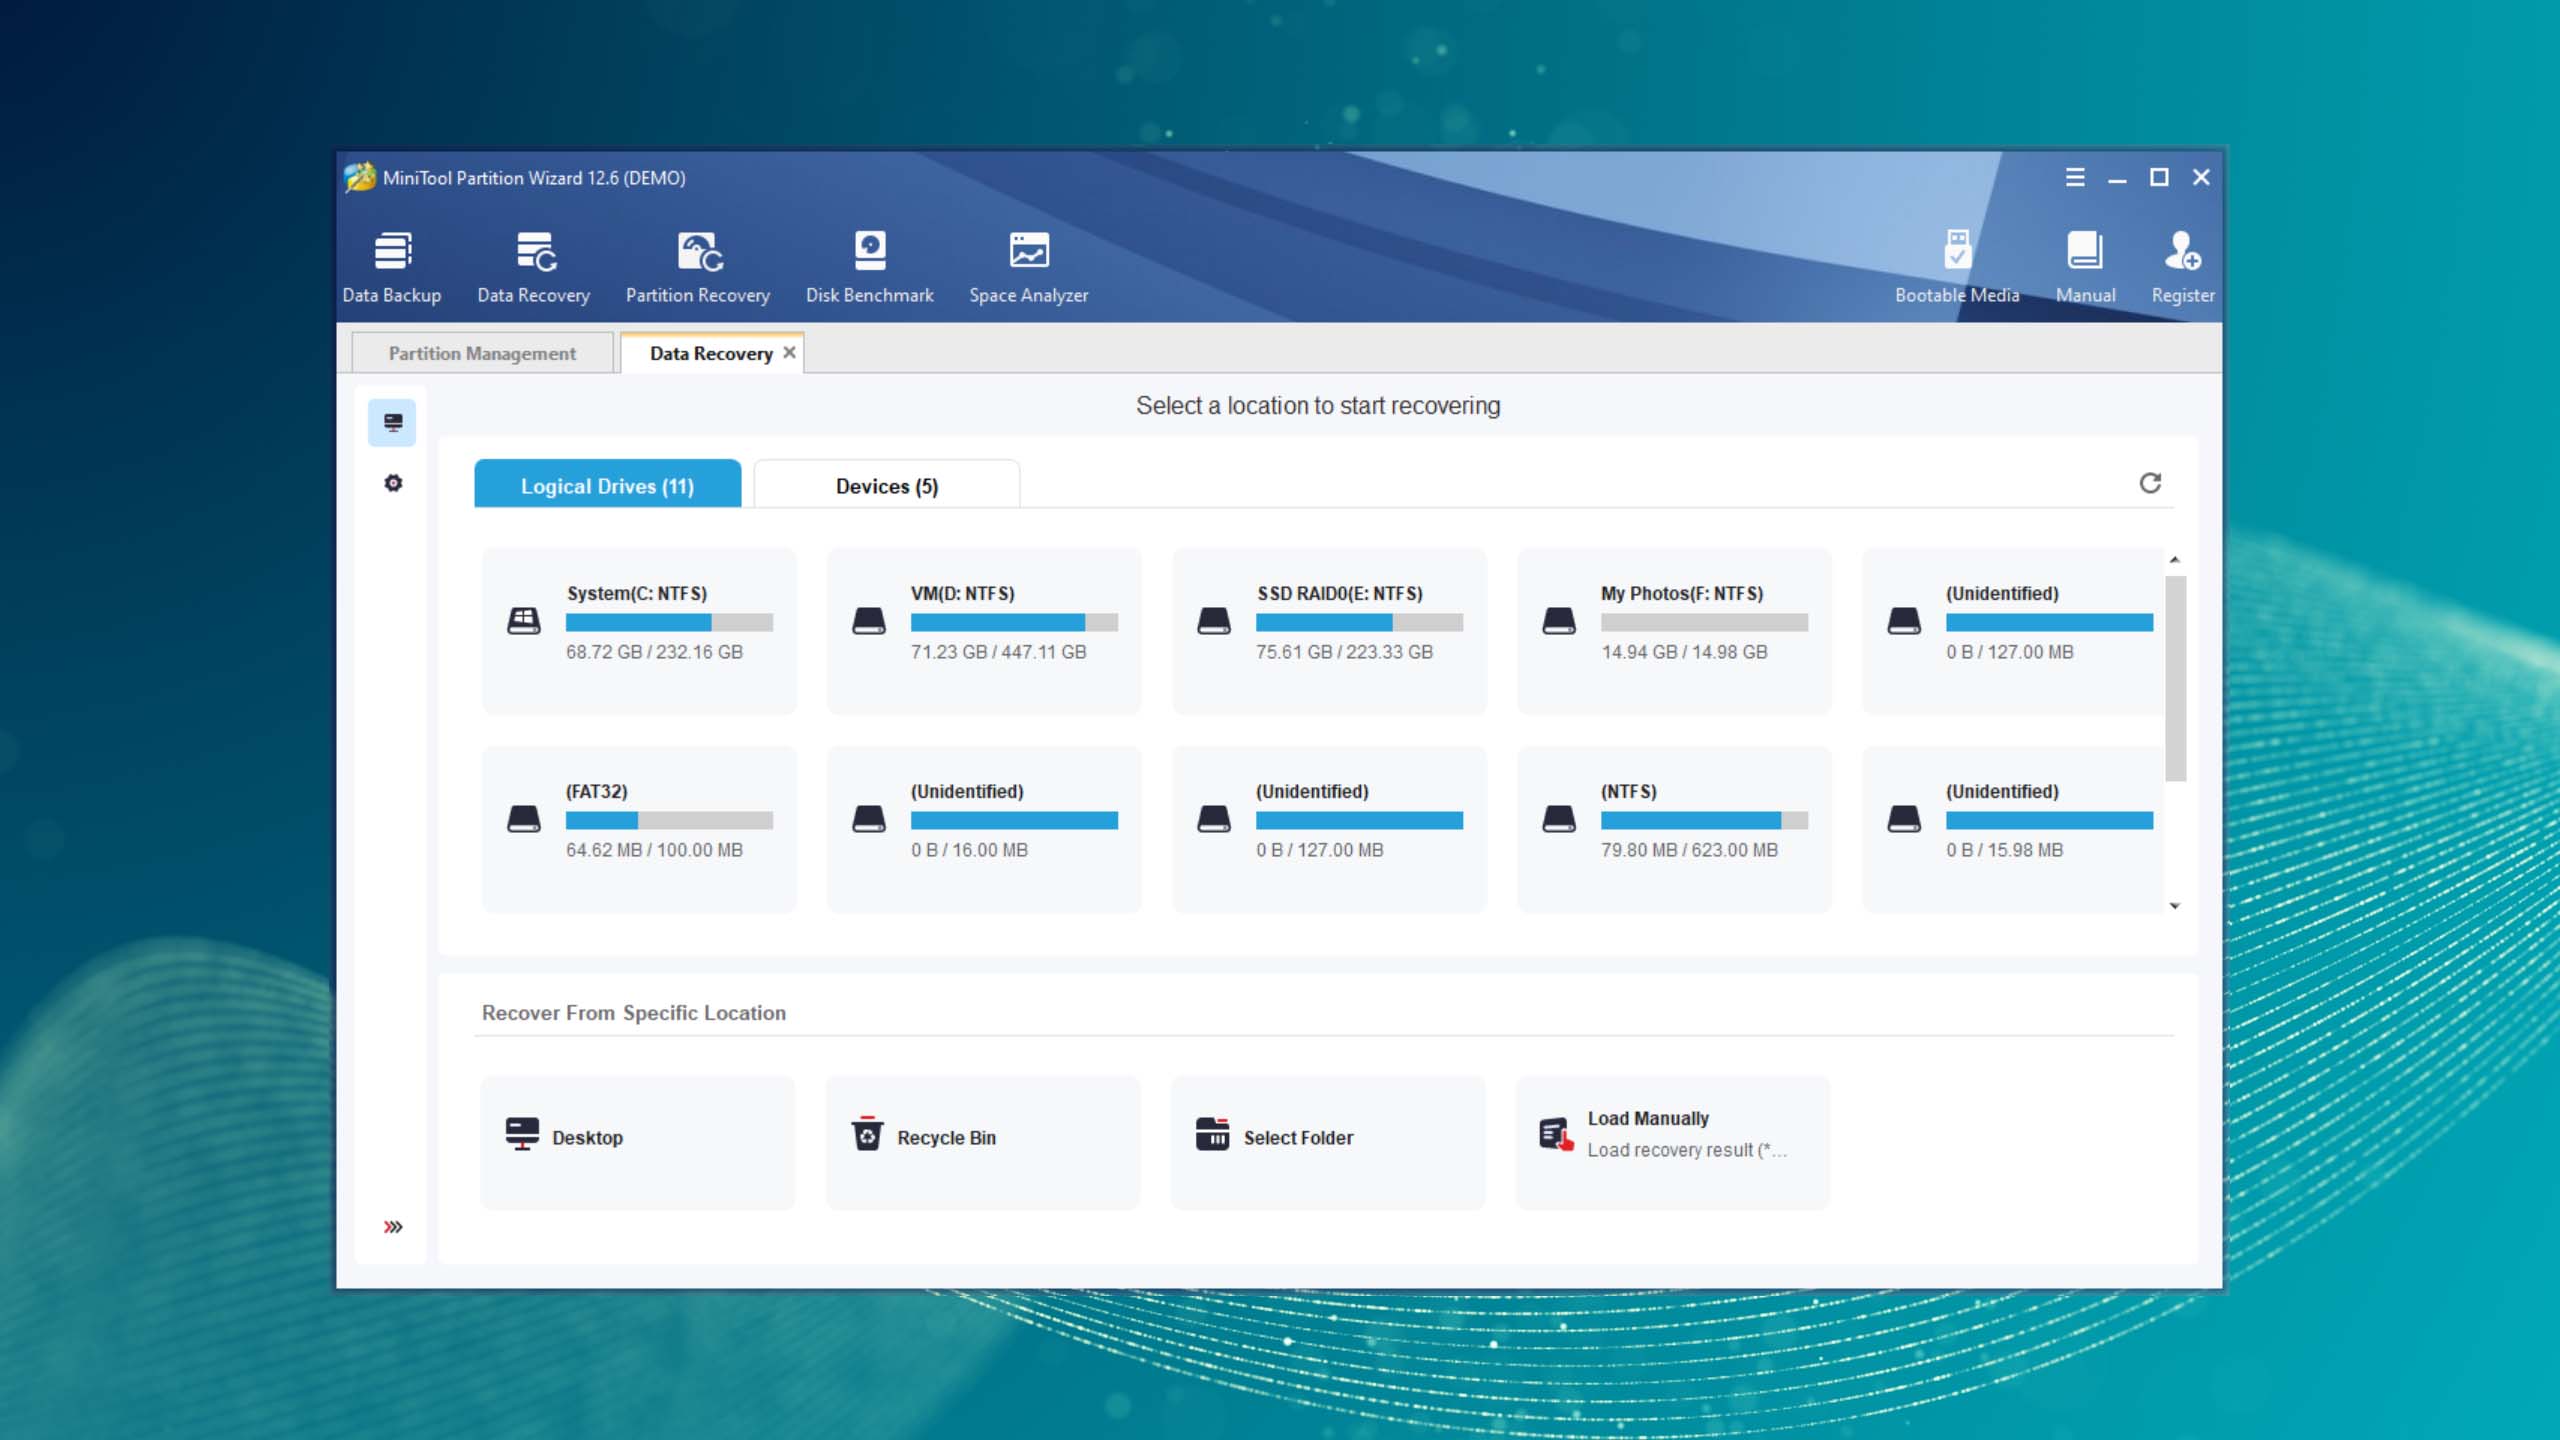Recover from Recycle Bin
Screen dimensions: 2560x1440
(x=983, y=1142)
